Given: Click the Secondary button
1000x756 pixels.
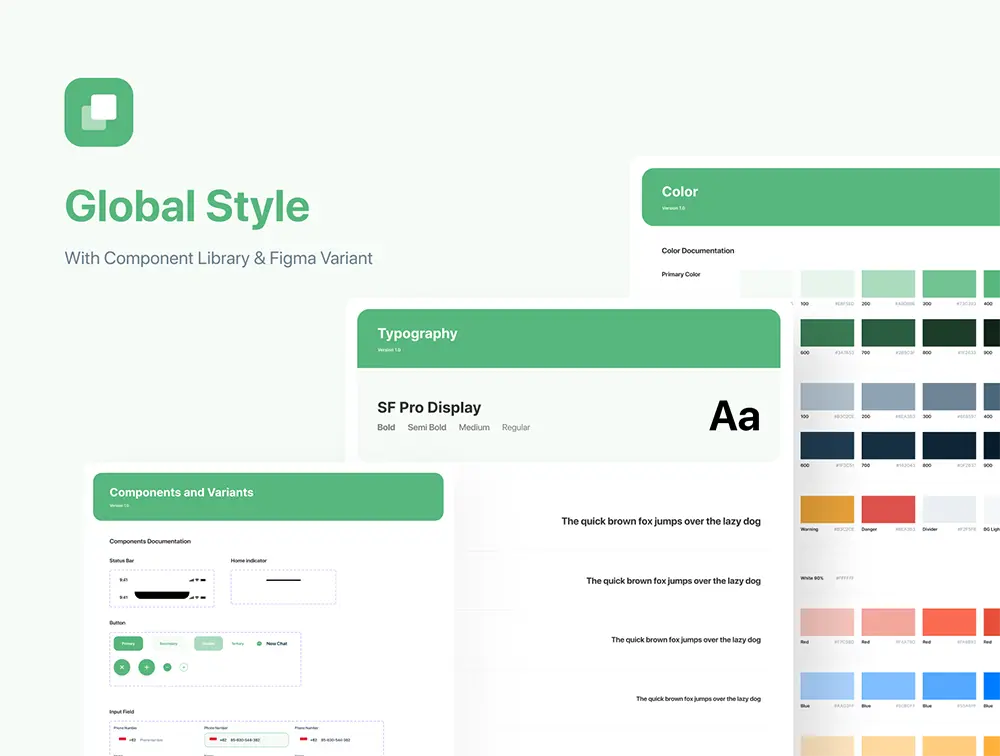Looking at the screenshot, I should 168,644.
